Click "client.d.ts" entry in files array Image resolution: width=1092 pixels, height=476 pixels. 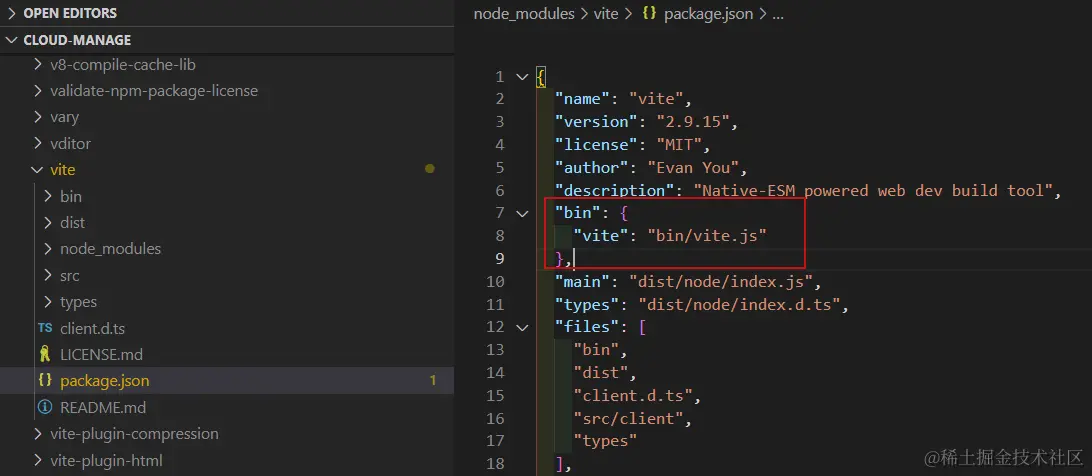633,395
